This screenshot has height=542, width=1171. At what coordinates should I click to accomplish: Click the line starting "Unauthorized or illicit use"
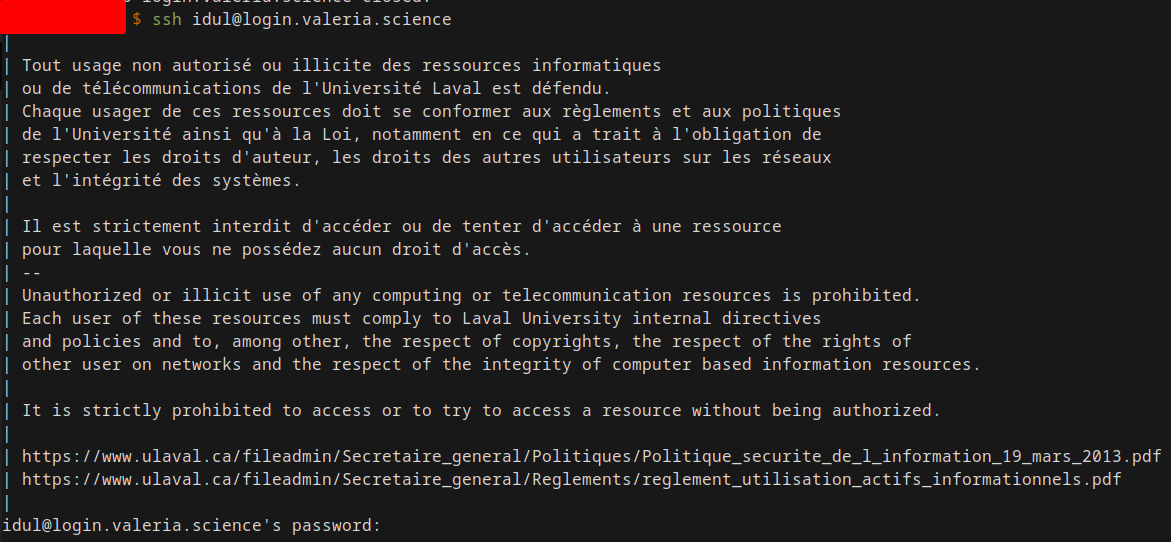[470, 295]
